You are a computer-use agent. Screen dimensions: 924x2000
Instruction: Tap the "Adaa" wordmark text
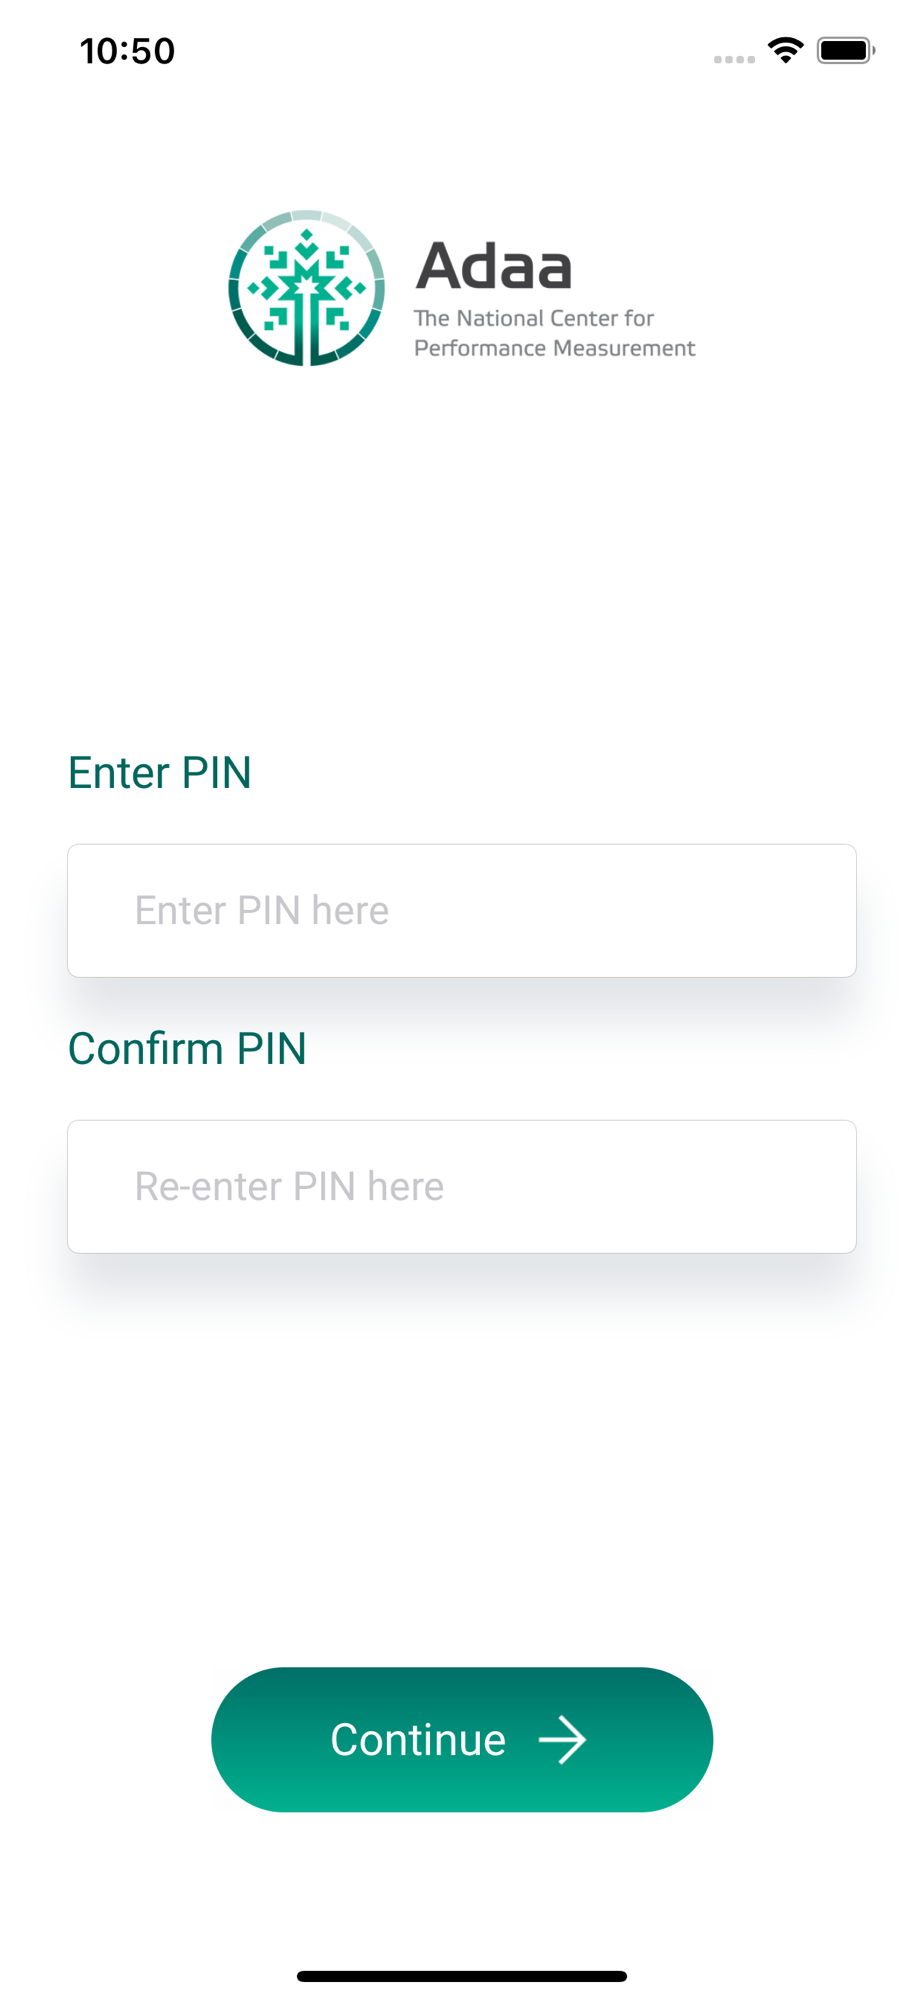pos(494,266)
